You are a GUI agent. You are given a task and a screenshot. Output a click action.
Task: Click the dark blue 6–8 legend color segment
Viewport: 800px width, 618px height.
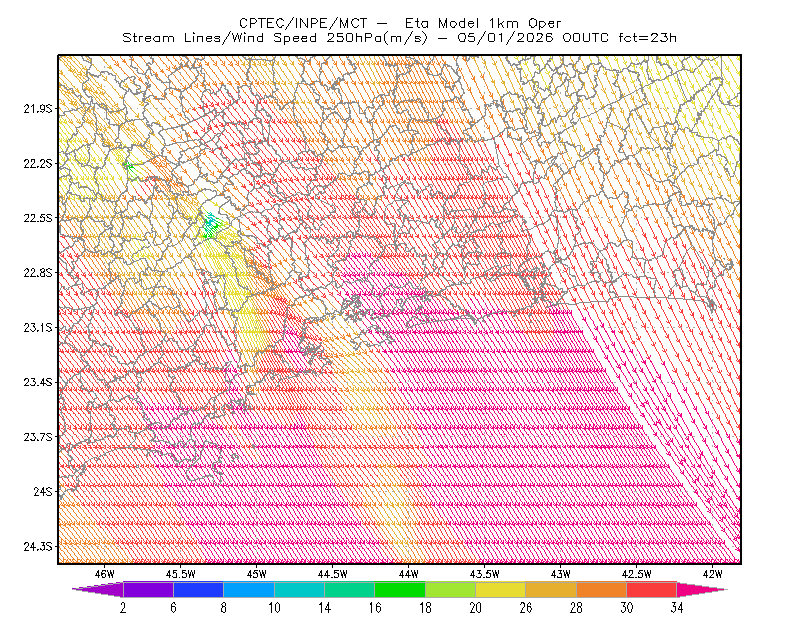(x=198, y=589)
